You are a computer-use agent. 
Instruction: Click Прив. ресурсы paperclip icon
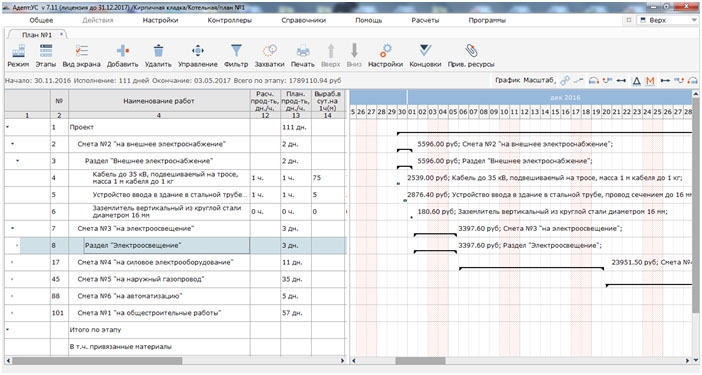[471, 51]
